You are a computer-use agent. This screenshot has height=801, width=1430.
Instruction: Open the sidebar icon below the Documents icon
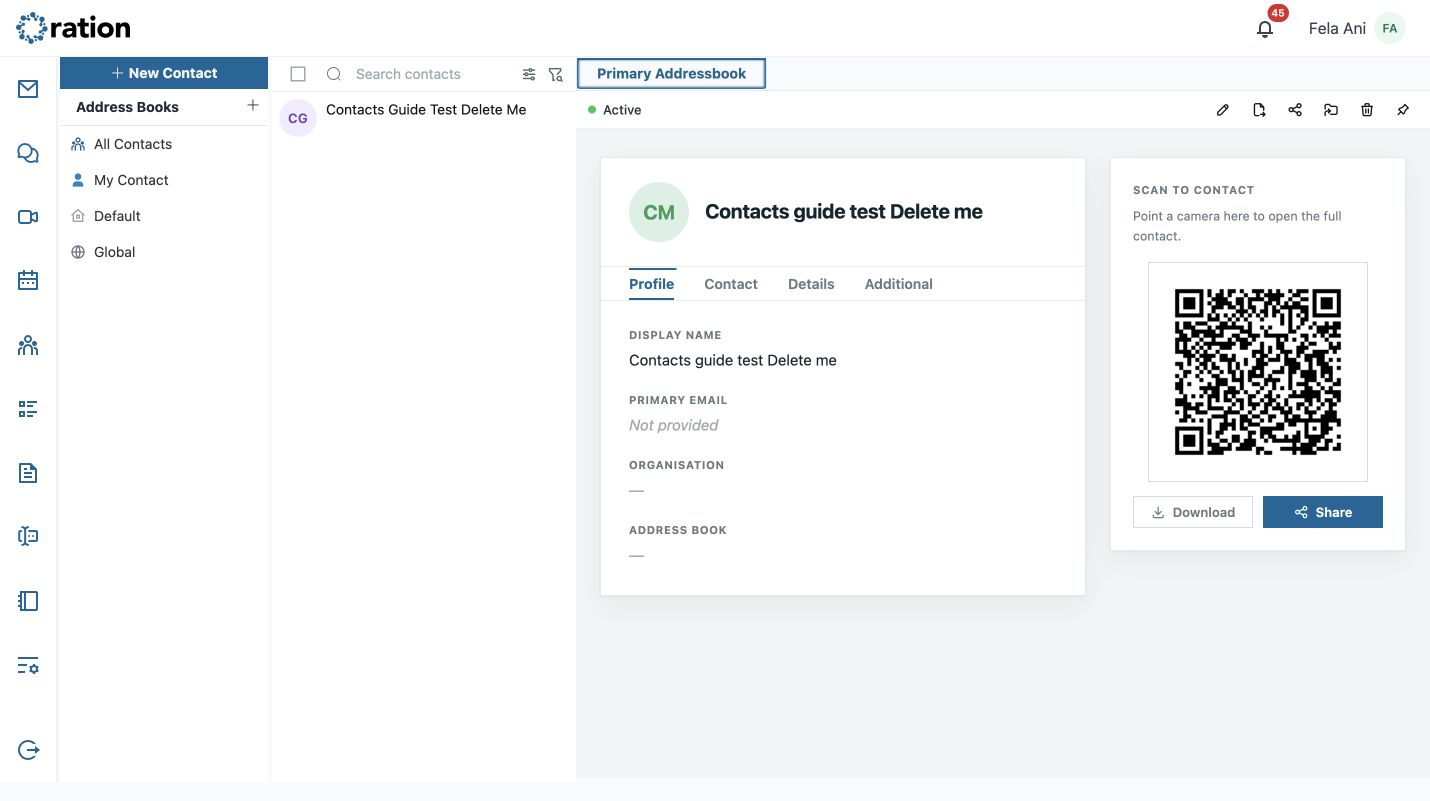(x=28, y=537)
